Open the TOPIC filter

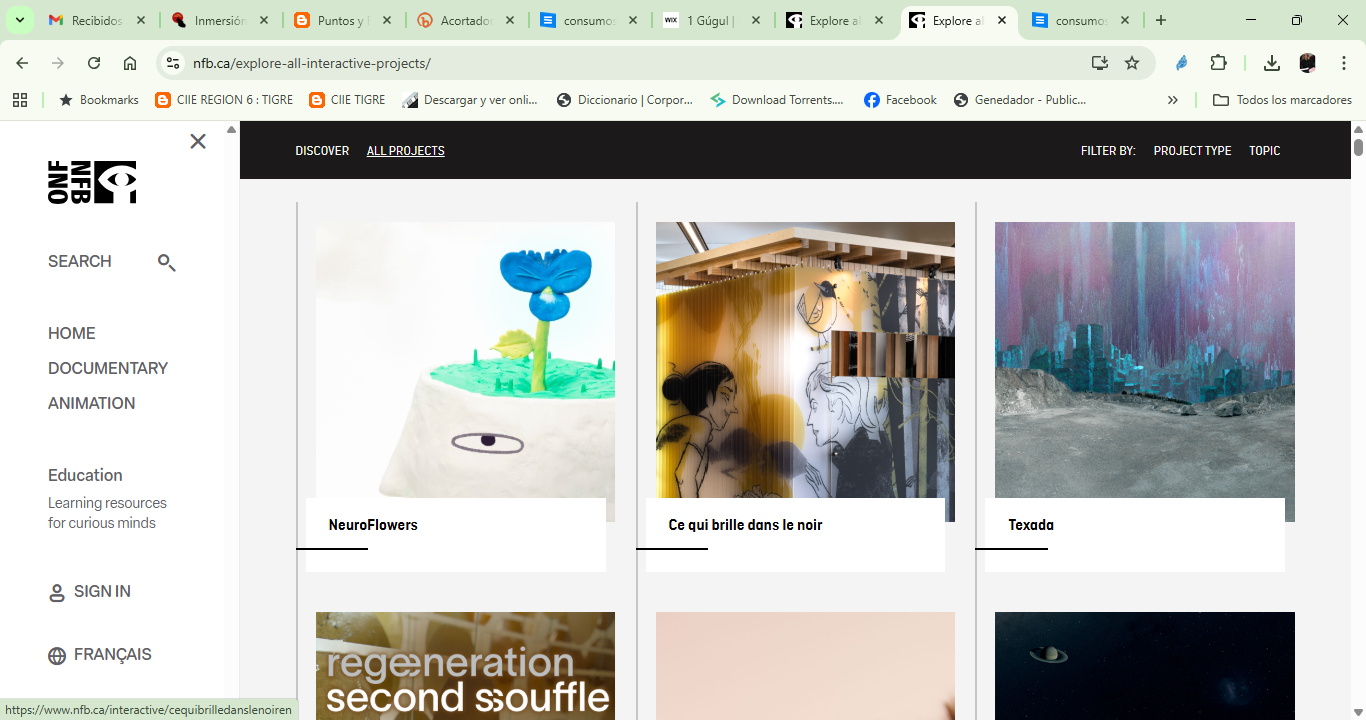[1264, 150]
